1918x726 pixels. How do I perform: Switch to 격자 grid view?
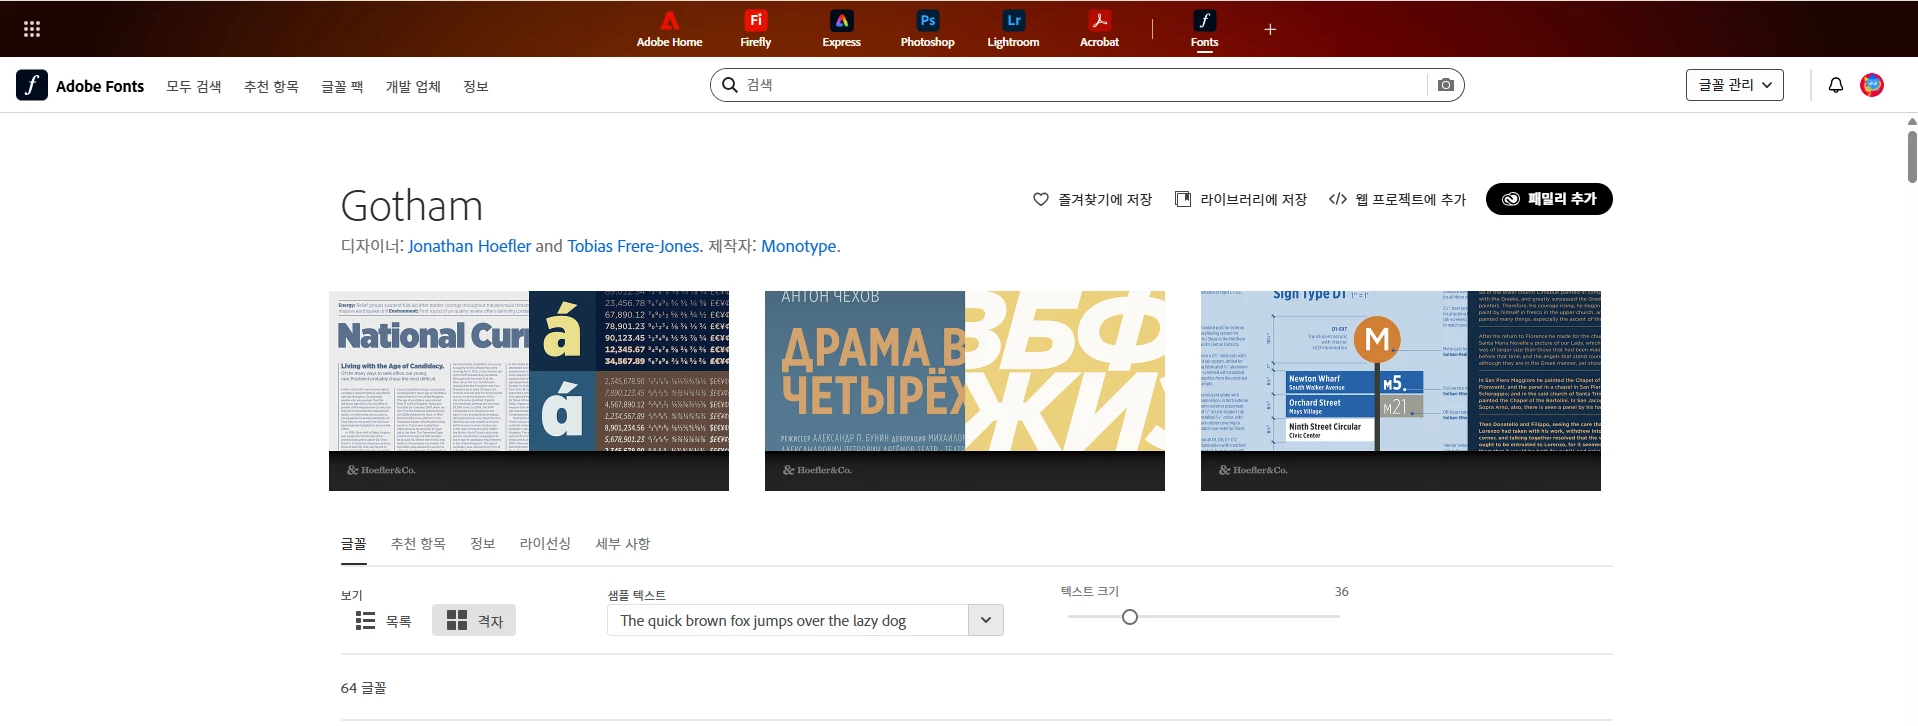[474, 621]
